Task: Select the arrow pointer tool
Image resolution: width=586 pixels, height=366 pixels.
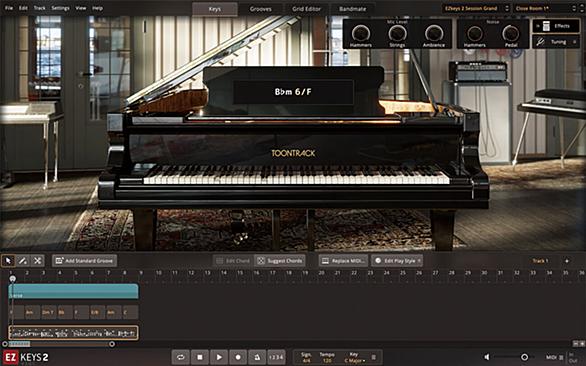Action: [8, 261]
